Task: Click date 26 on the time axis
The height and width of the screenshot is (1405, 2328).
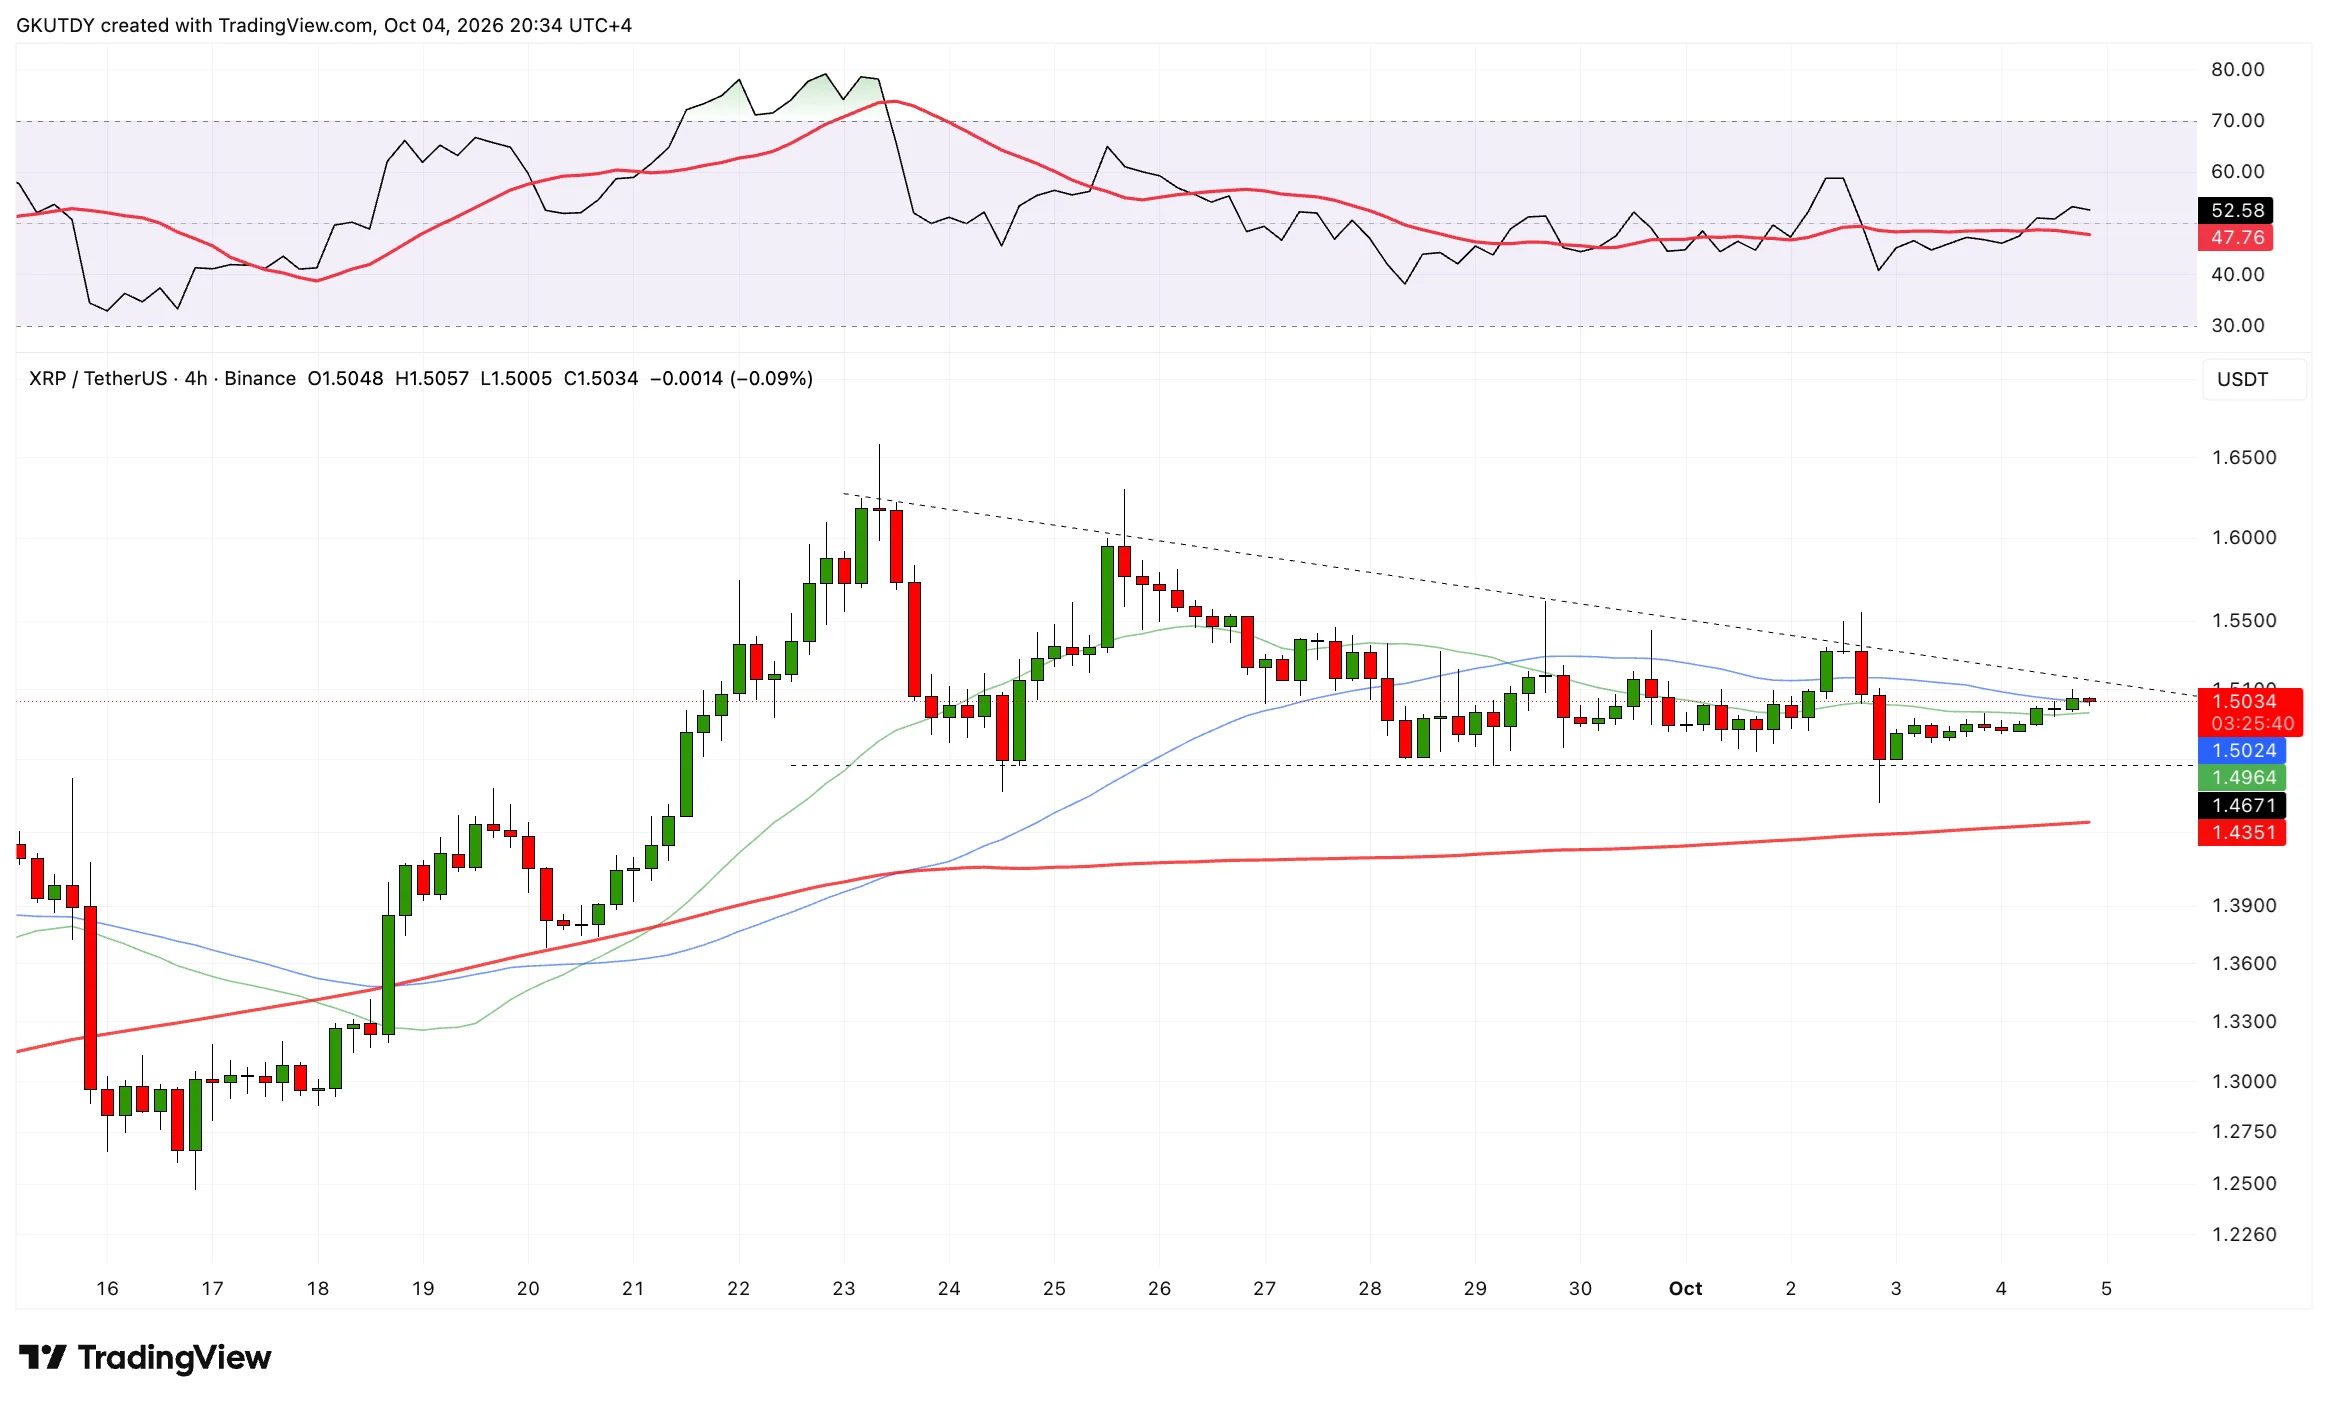Action: pyautogui.click(x=1159, y=1288)
